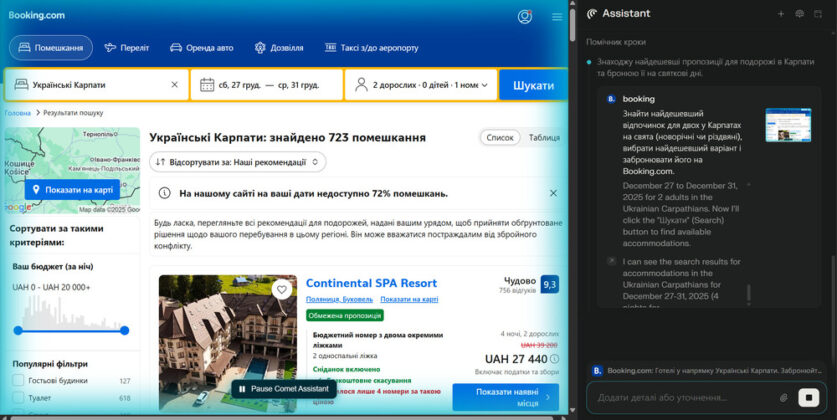Open the Continental SPA Resort title link
Image resolution: width=837 pixels, height=420 pixels.
click(371, 283)
